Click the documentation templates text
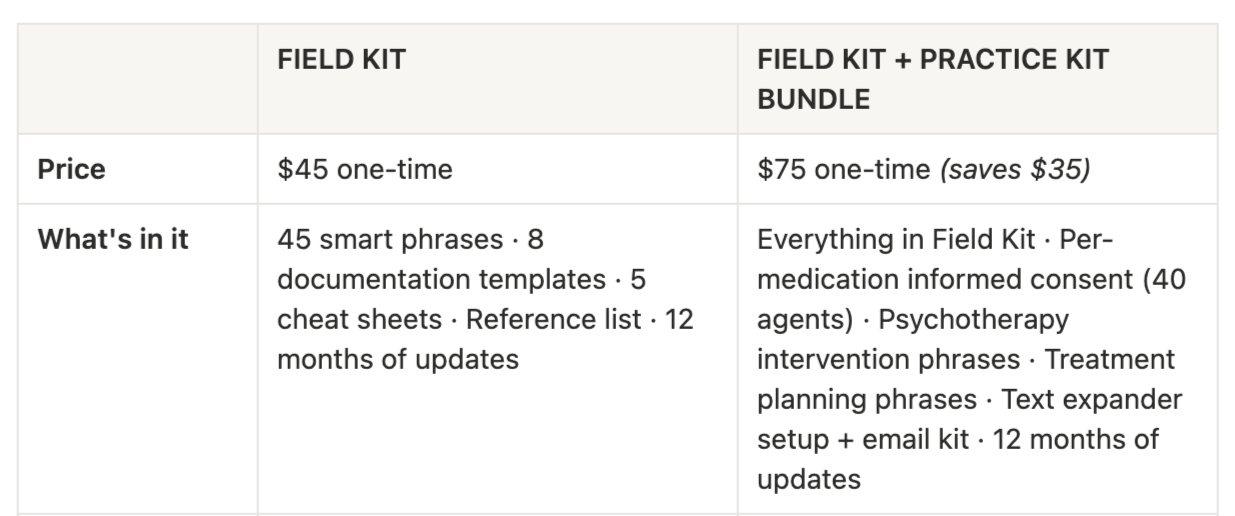Image resolution: width=1235 pixels, height=516 pixels. [x=441, y=280]
